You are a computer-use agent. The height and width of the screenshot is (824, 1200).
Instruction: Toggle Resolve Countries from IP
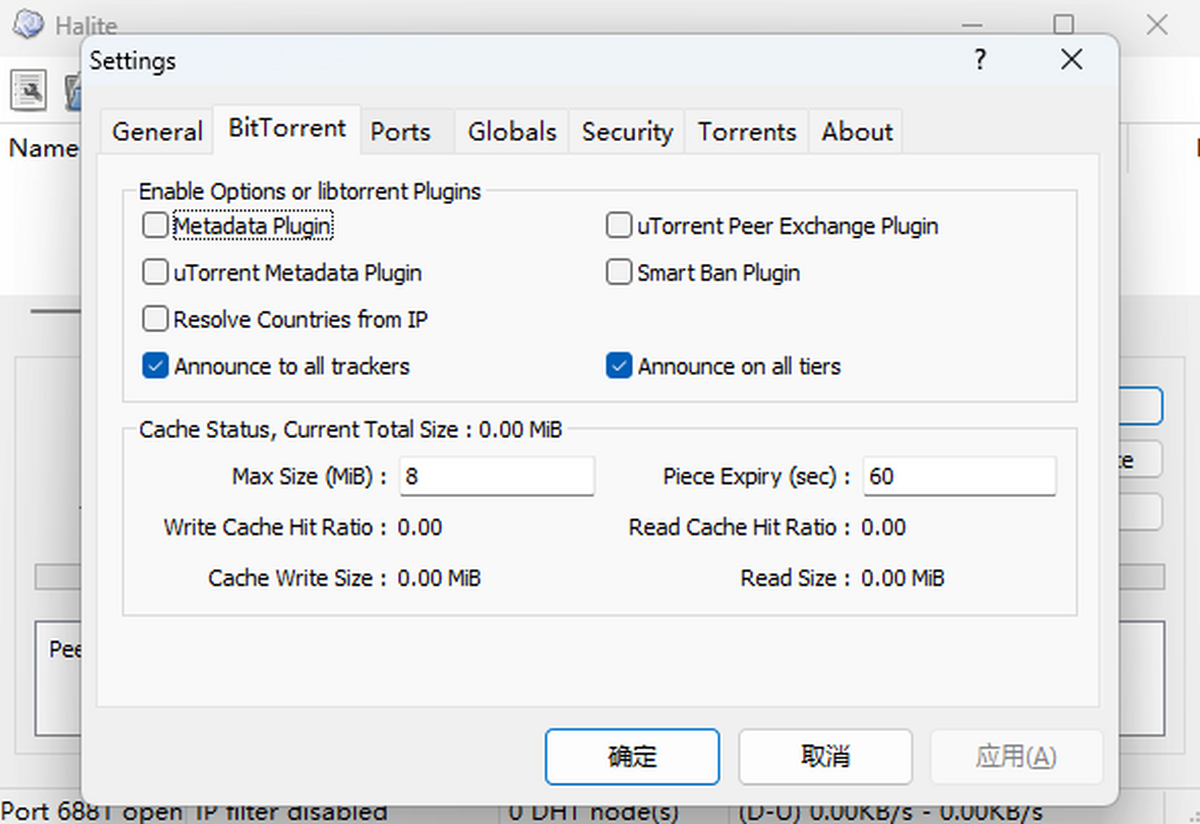pos(155,319)
